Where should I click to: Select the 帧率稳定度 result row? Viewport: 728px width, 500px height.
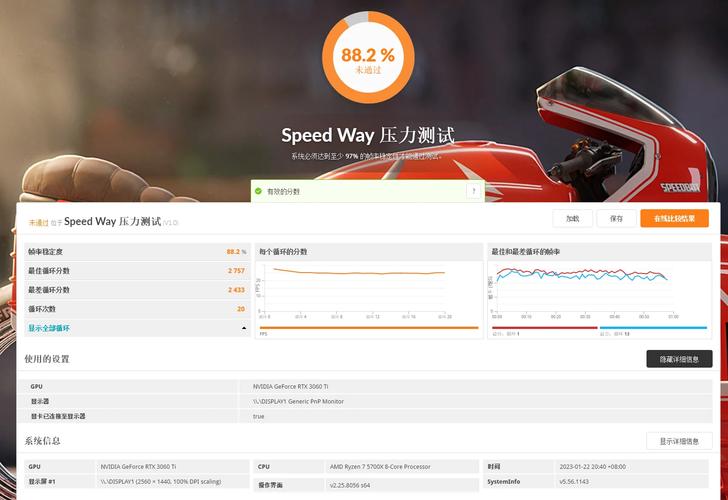point(137,252)
